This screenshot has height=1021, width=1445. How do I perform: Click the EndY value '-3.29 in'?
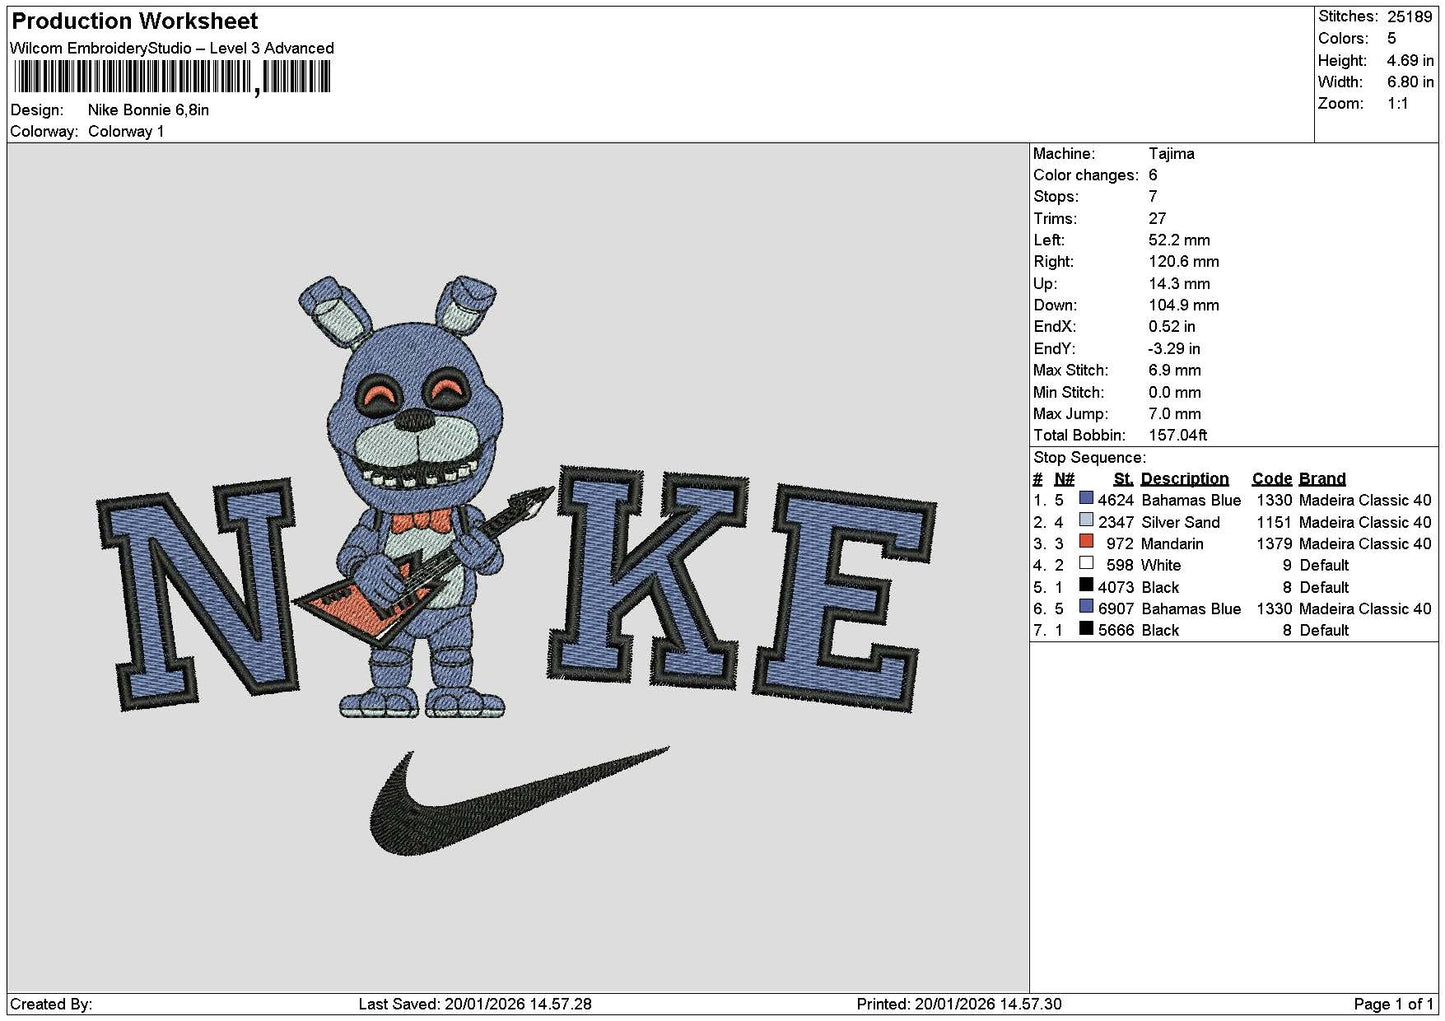(x=1174, y=348)
